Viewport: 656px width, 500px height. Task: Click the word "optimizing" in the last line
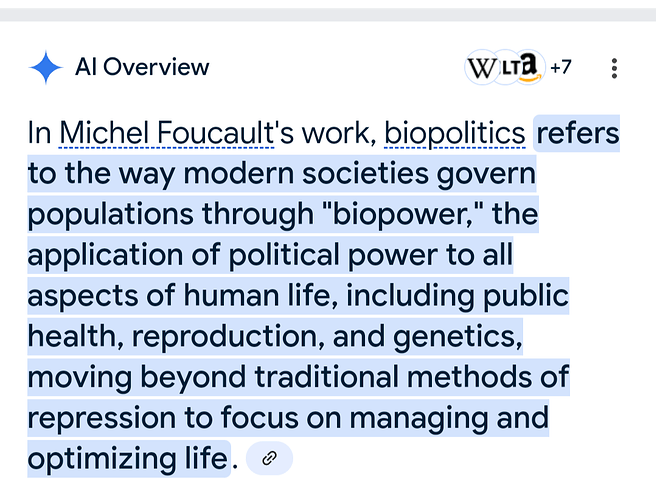(x=102, y=459)
